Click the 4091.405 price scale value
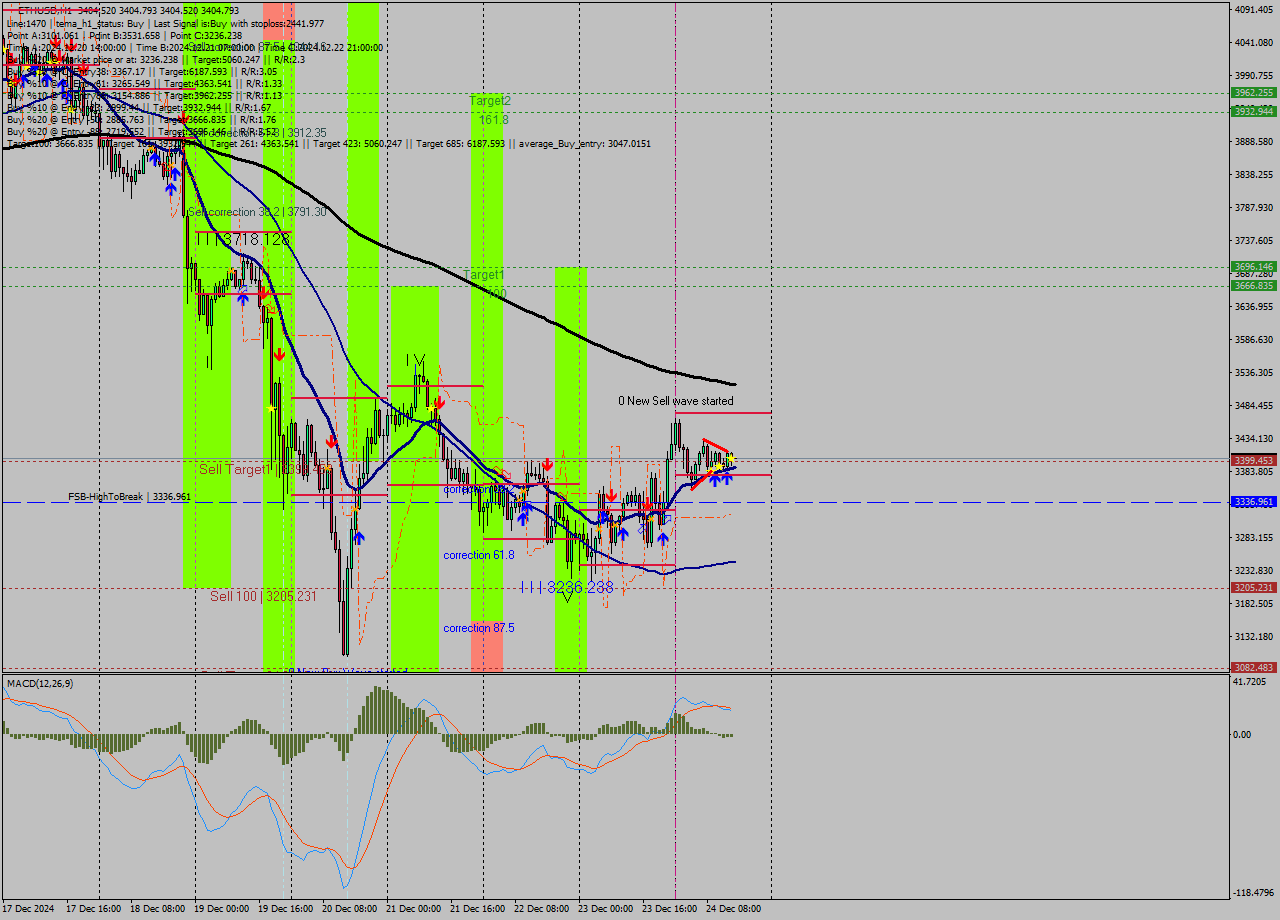1280x920 pixels. pos(1254,9)
